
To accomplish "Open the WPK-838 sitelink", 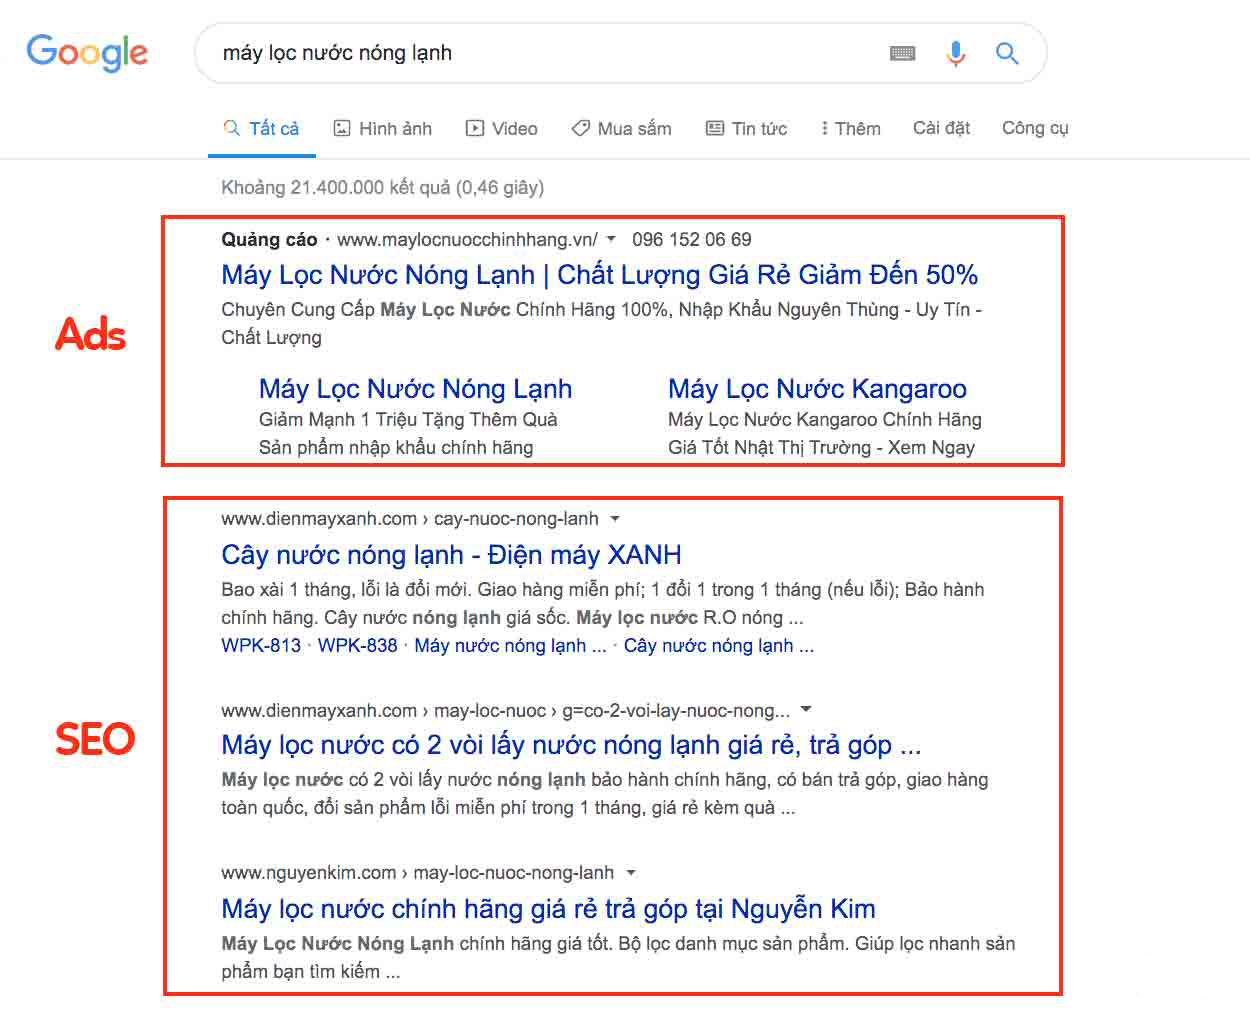I will 357,645.
